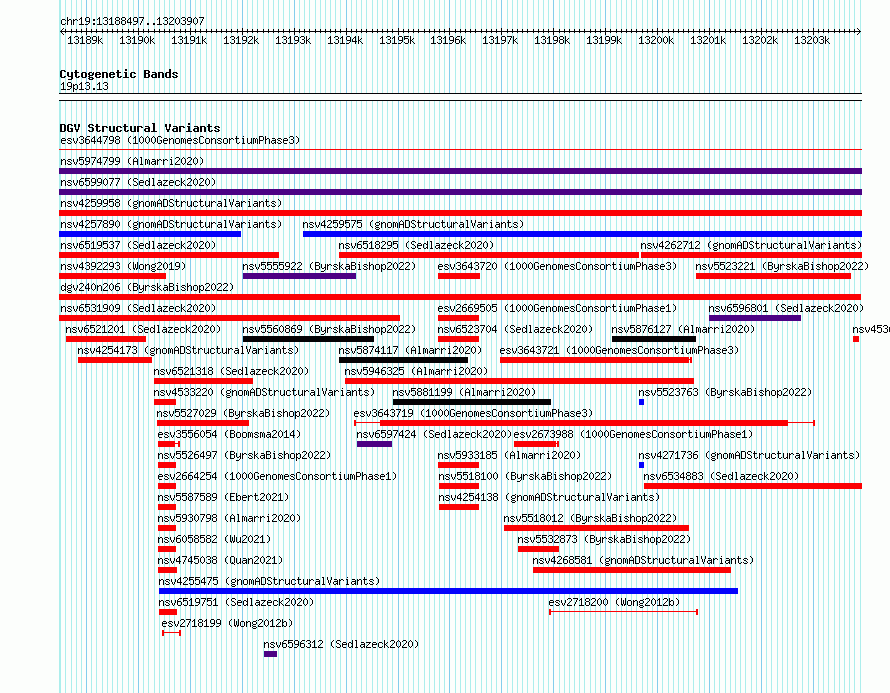Open nsv5532873 (ByrskaBishop2022) label

click(604, 539)
